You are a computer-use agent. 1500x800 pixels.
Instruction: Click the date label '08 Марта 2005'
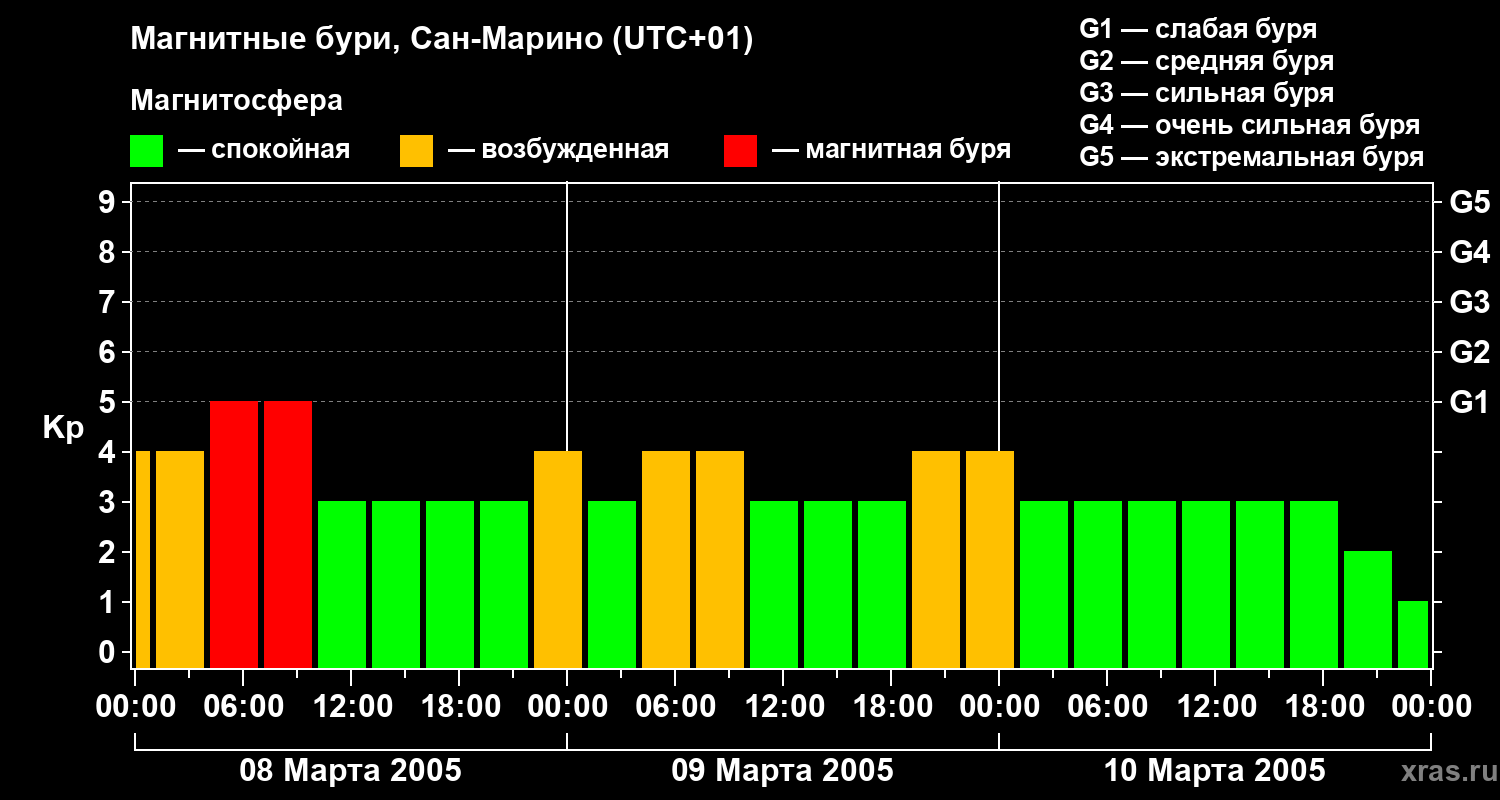pos(350,771)
